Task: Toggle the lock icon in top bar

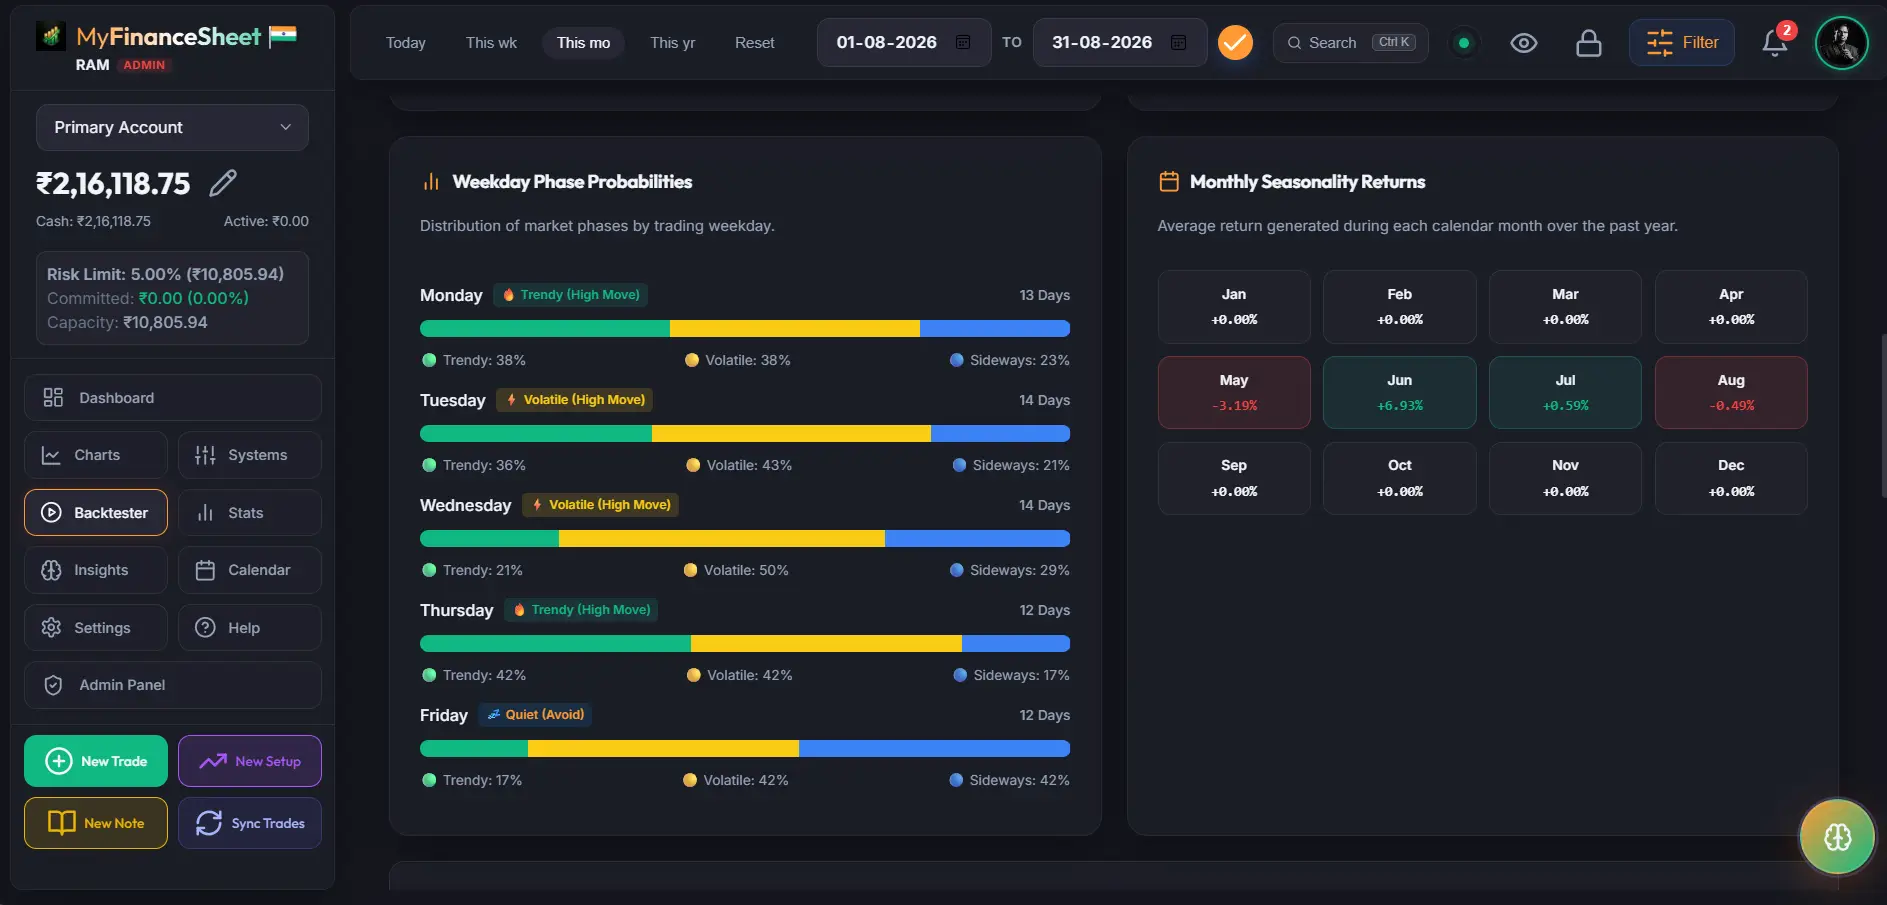Action: tap(1589, 43)
